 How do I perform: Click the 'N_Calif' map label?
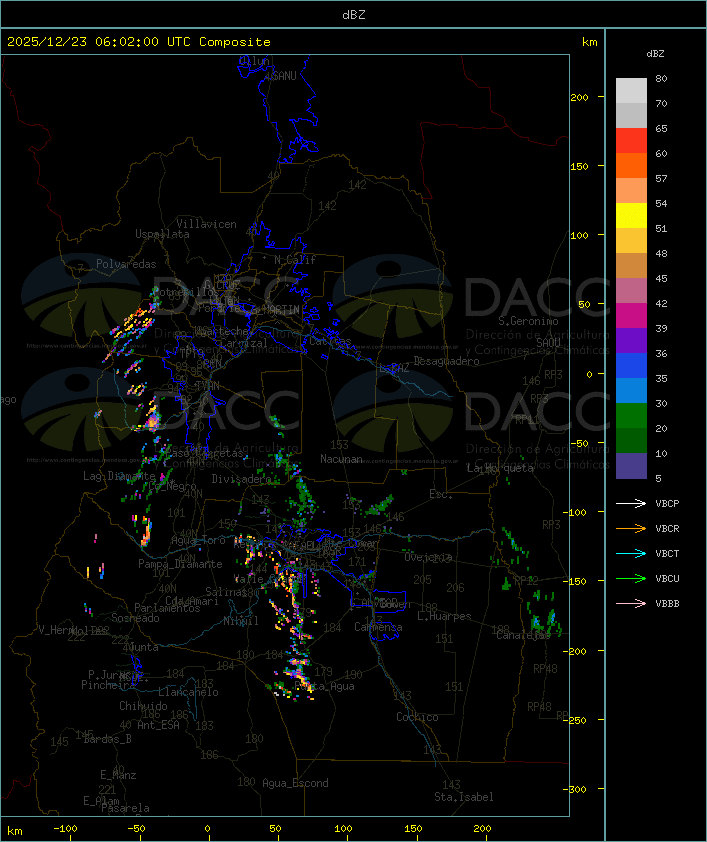[295, 260]
